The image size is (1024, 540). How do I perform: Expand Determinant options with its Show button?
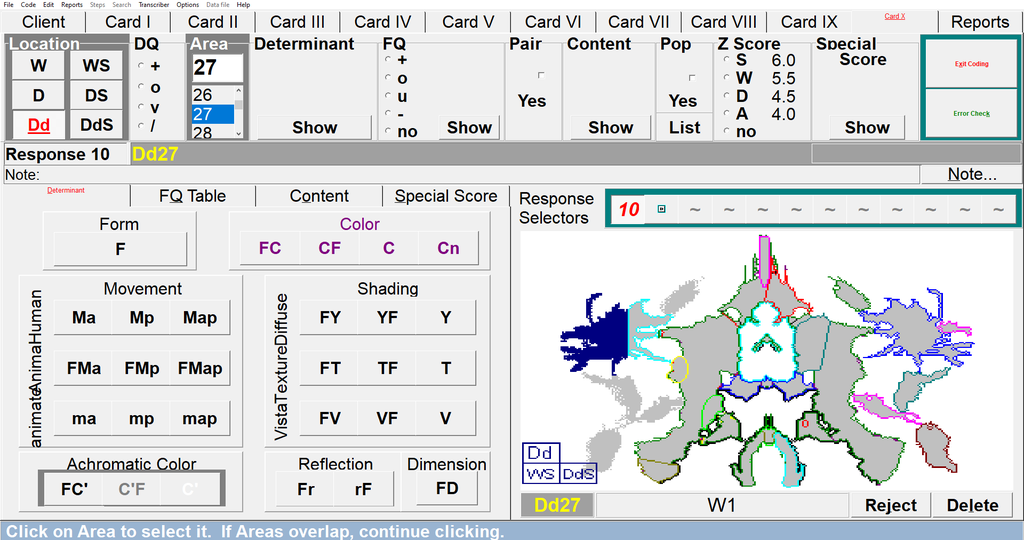(314, 127)
